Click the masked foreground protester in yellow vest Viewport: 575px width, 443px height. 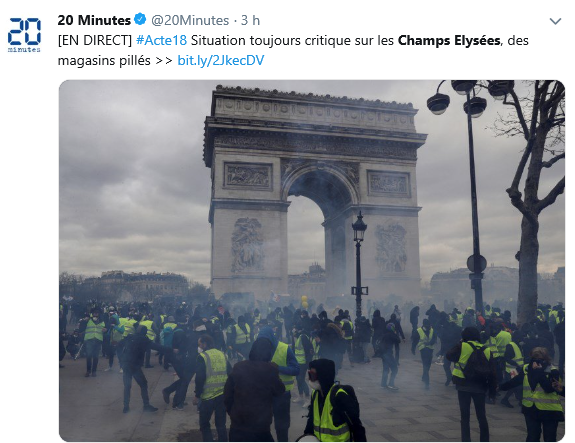click(x=330, y=402)
